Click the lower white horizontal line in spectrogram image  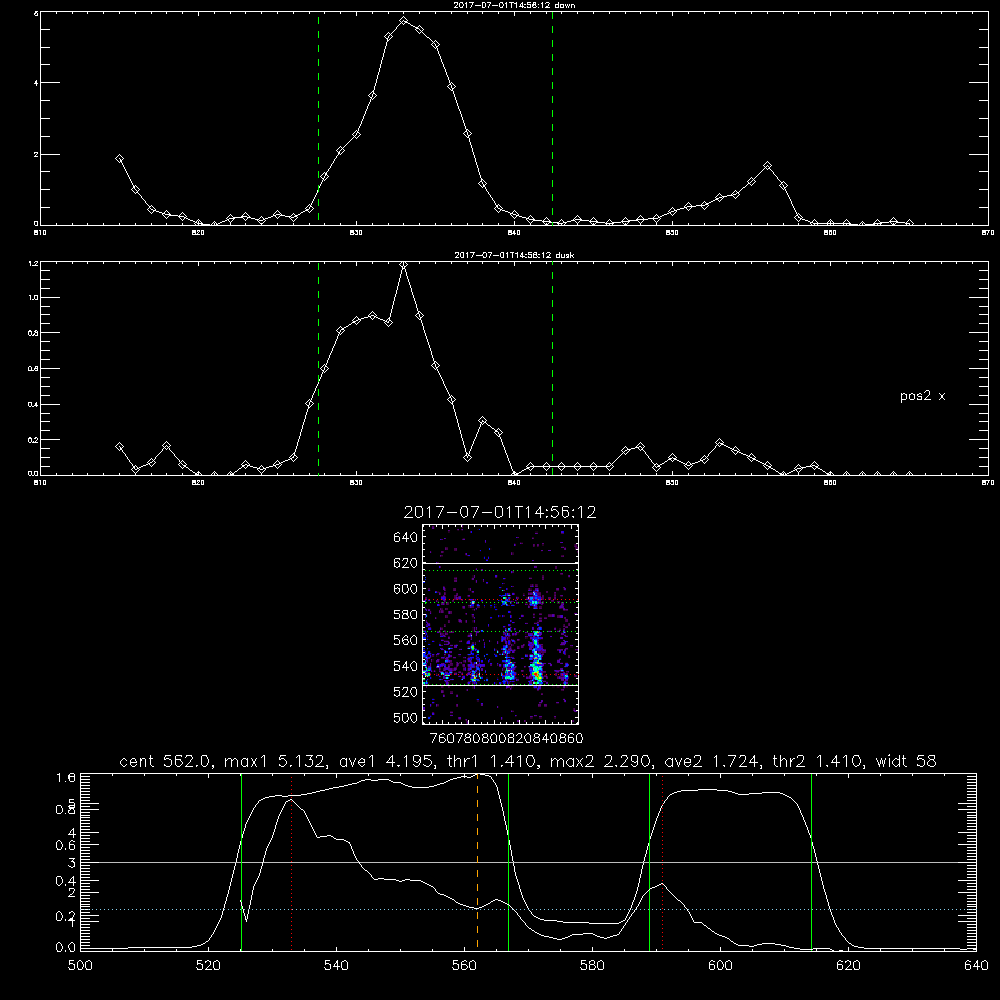(x=501, y=686)
